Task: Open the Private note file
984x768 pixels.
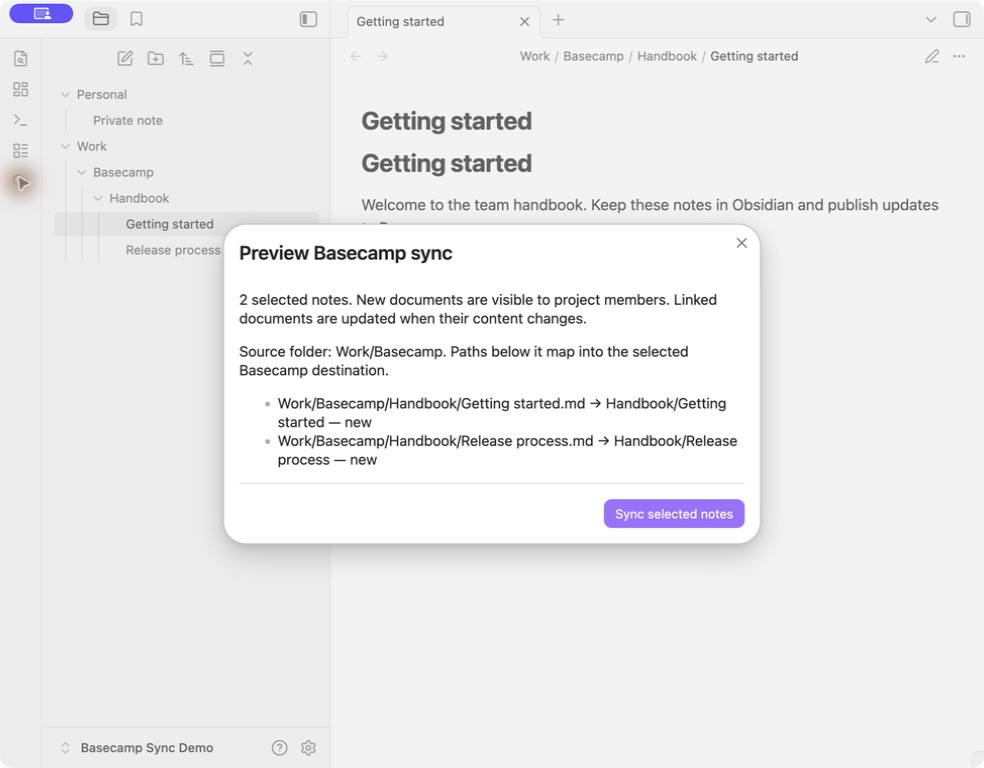Action: (128, 120)
